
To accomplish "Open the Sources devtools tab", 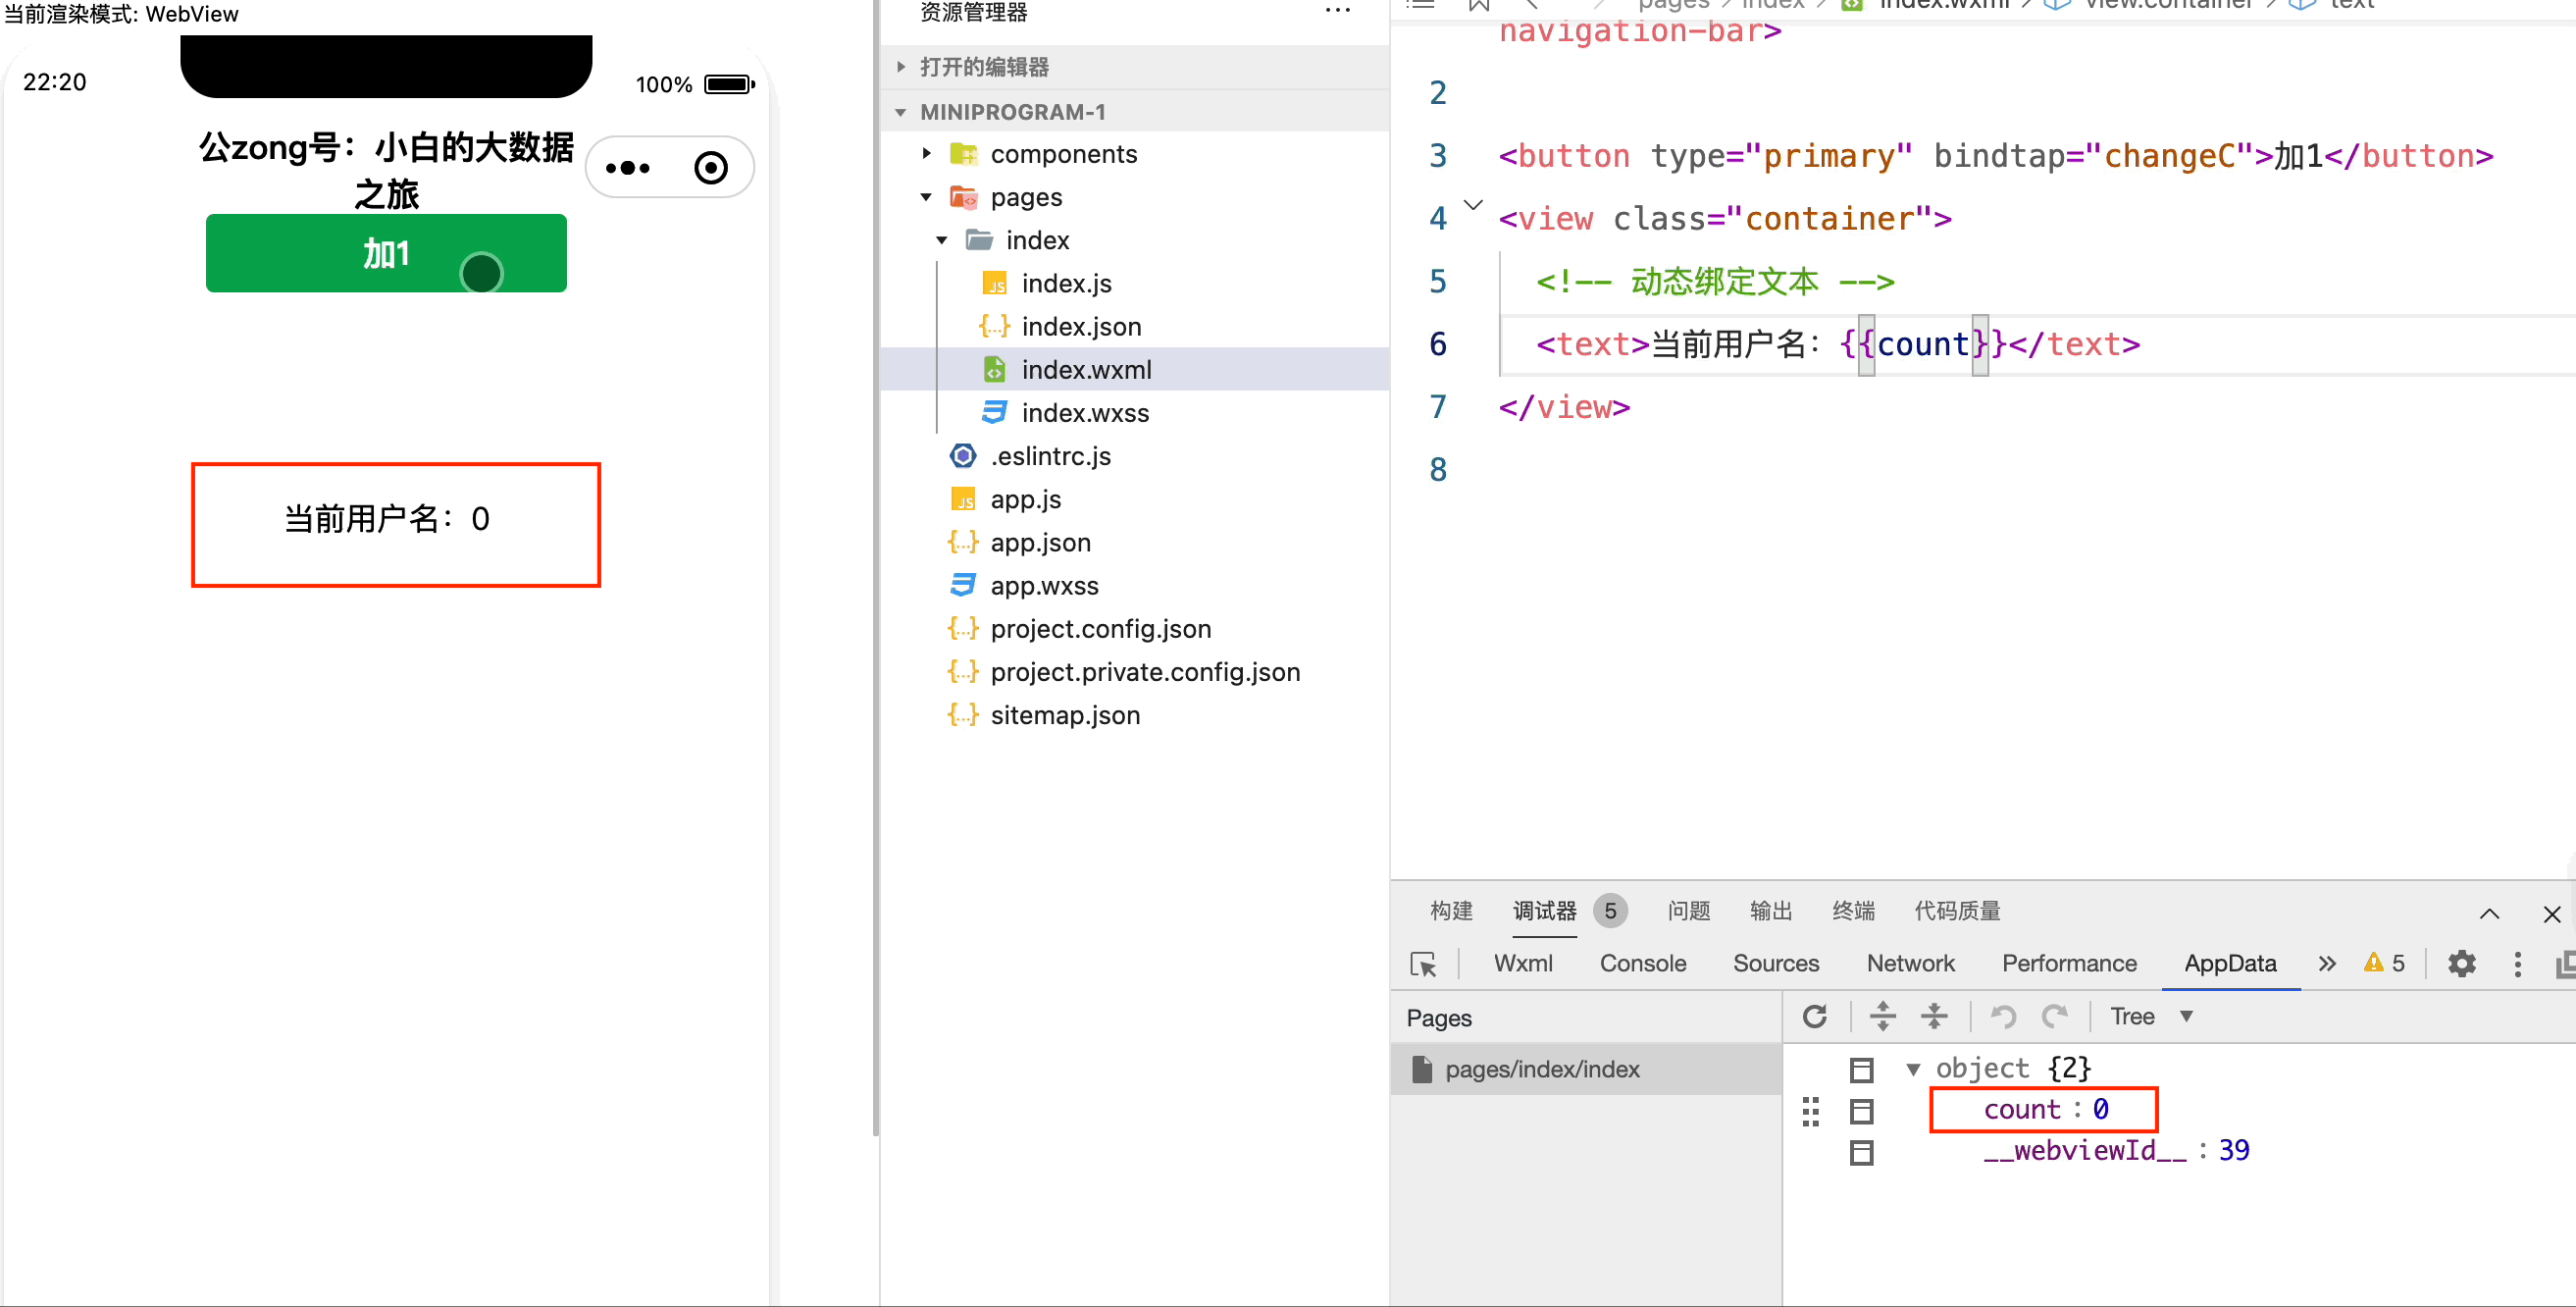I will [1776, 963].
